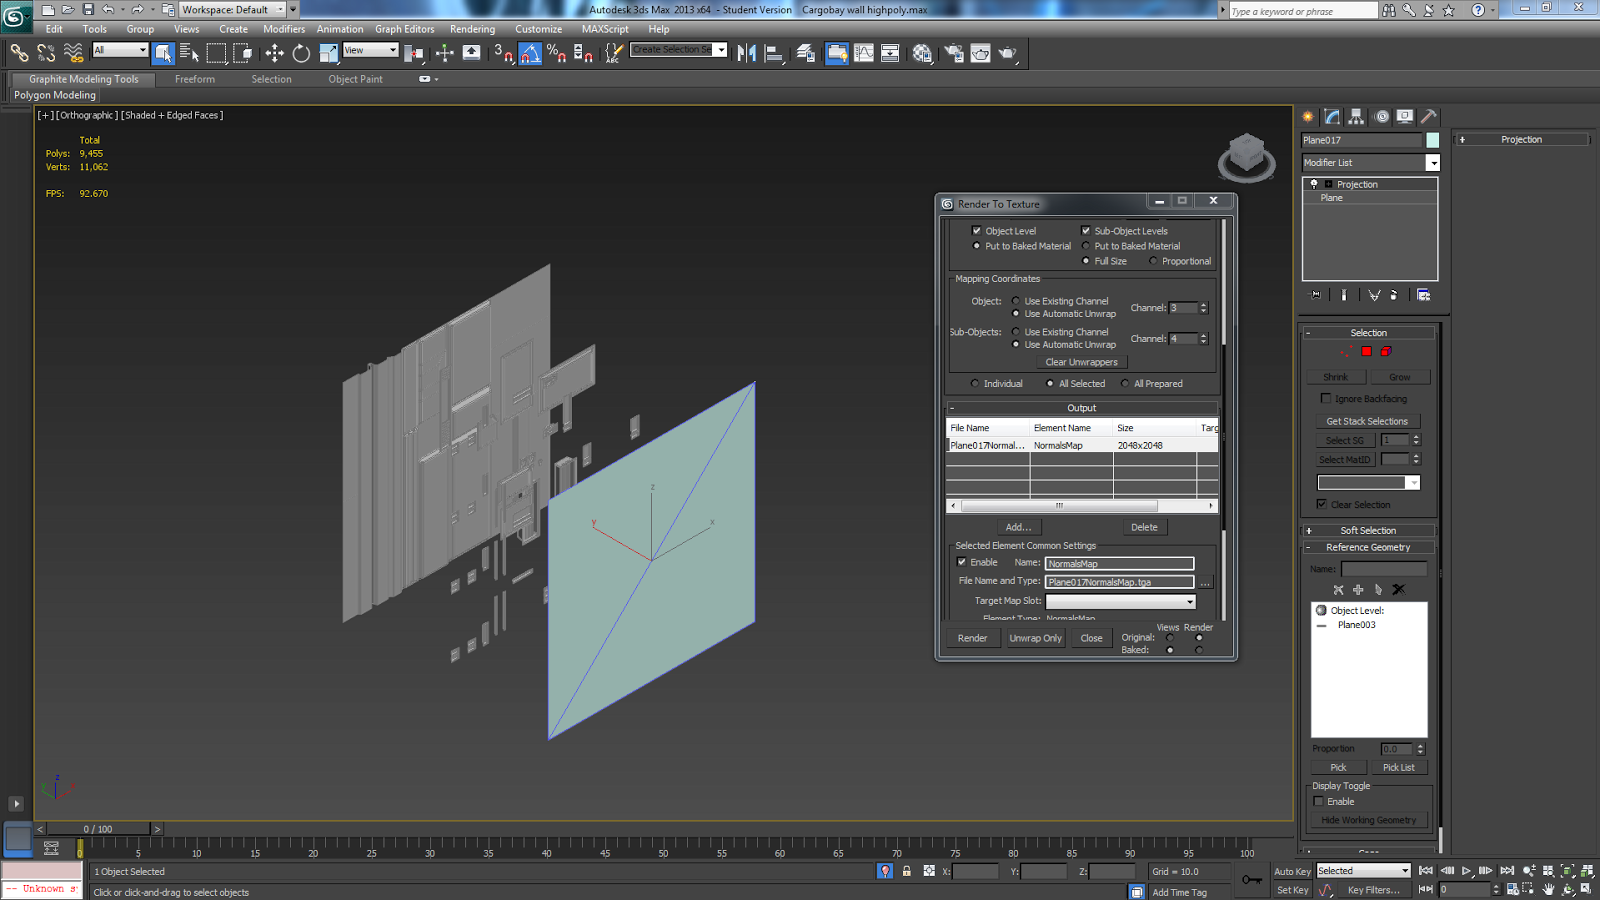Click Add... output element button
Screen dimensions: 1600x900
click(1018, 527)
